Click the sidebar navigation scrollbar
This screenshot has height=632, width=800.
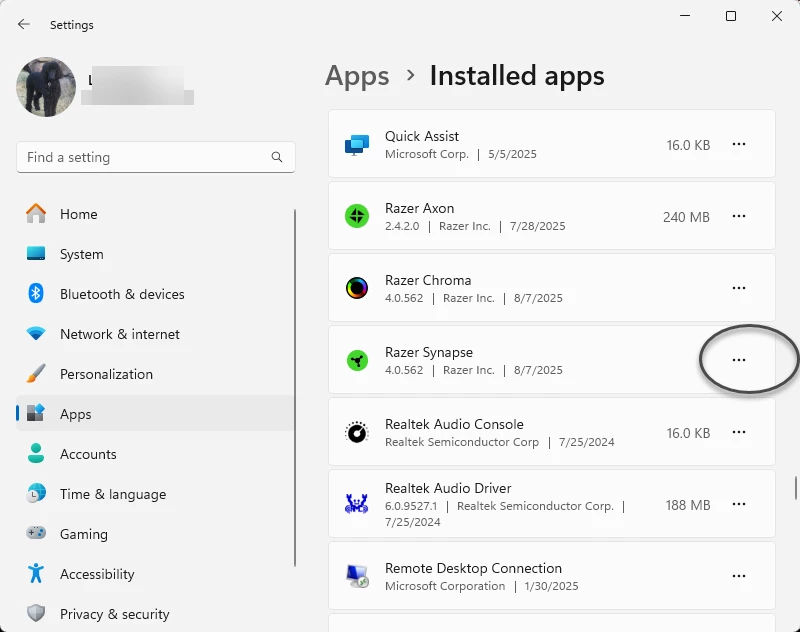pyautogui.click(x=295, y=388)
